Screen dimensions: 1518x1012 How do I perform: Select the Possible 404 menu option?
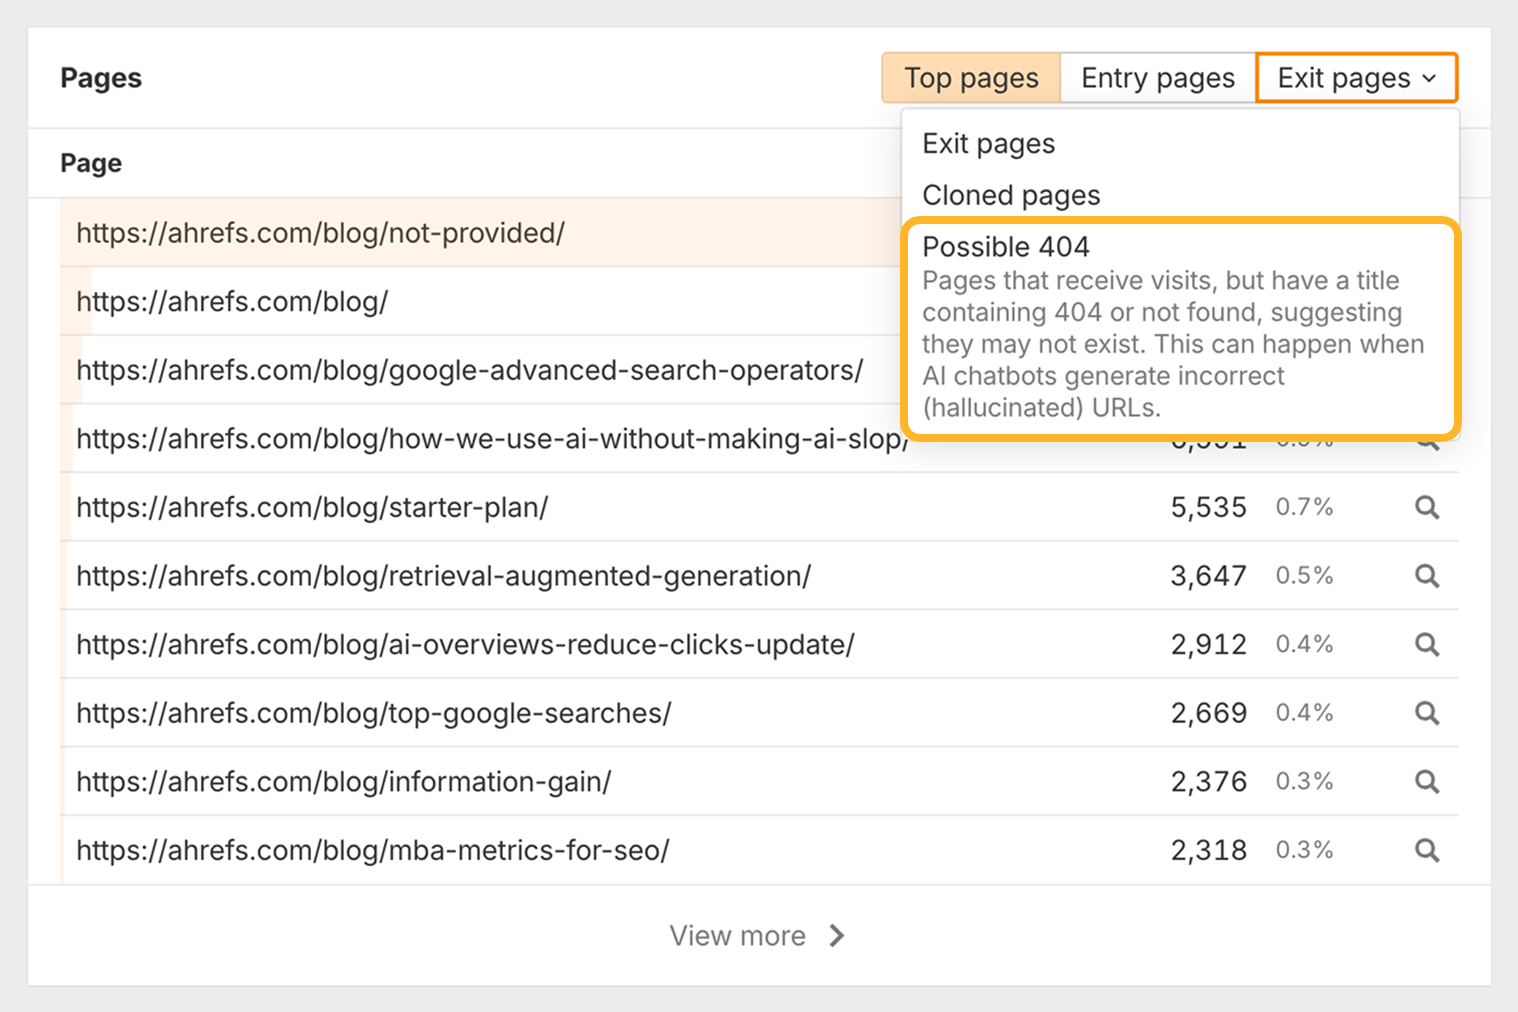coord(1181,327)
